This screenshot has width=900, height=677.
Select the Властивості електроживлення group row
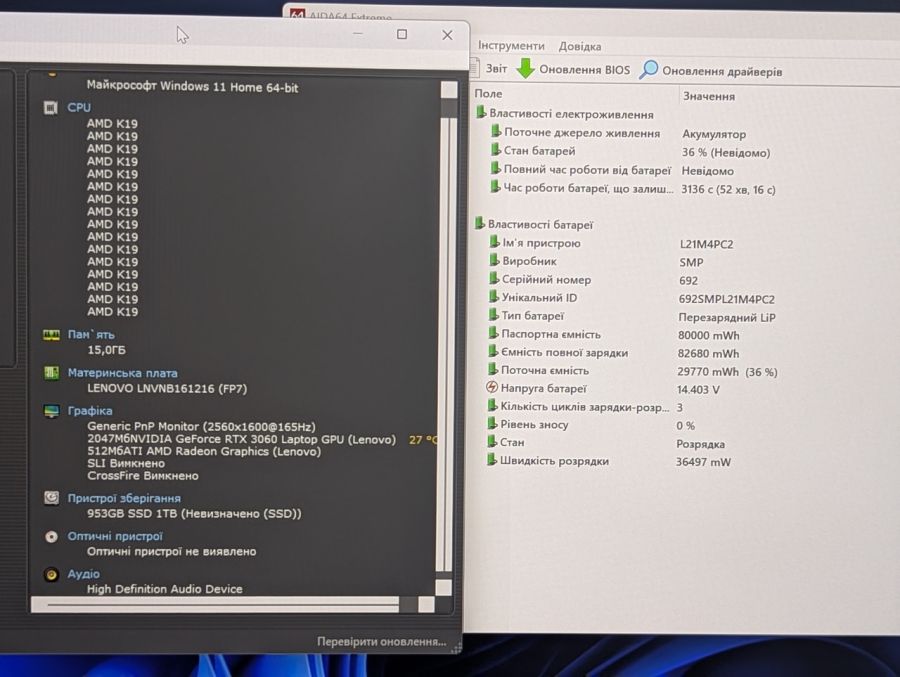[565, 114]
